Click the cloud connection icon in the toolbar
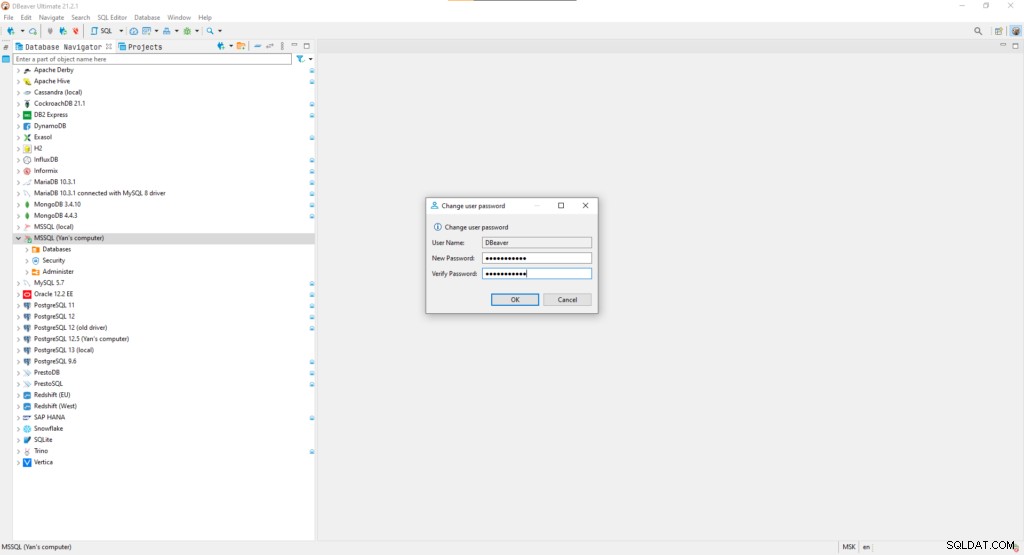Viewport: 1024px width, 555px height. click(x=33, y=31)
